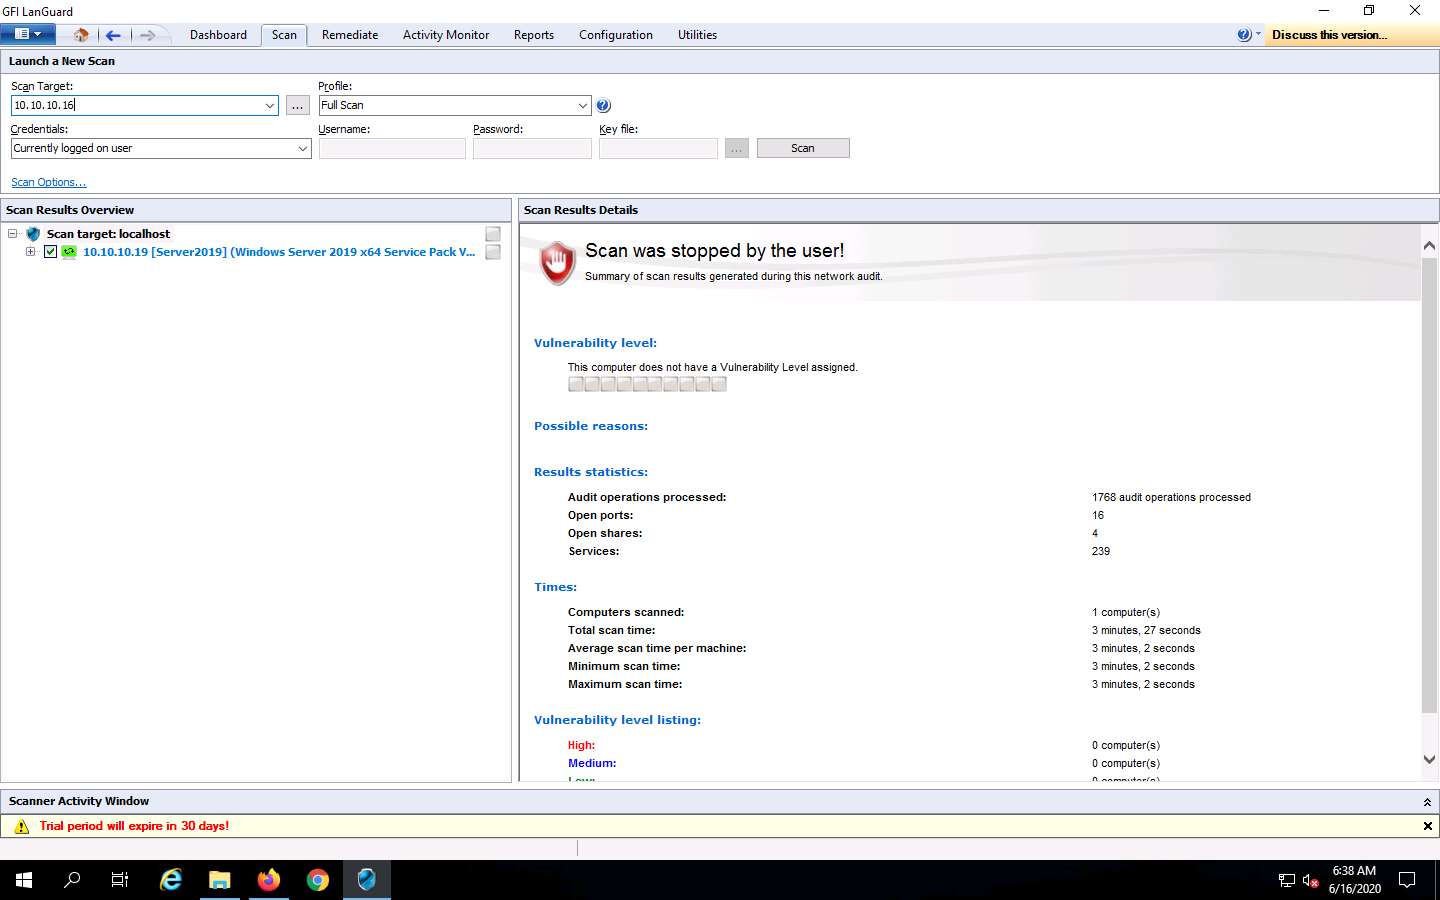1440x900 pixels.
Task: Click the volume tray icon
Action: click(1310, 881)
